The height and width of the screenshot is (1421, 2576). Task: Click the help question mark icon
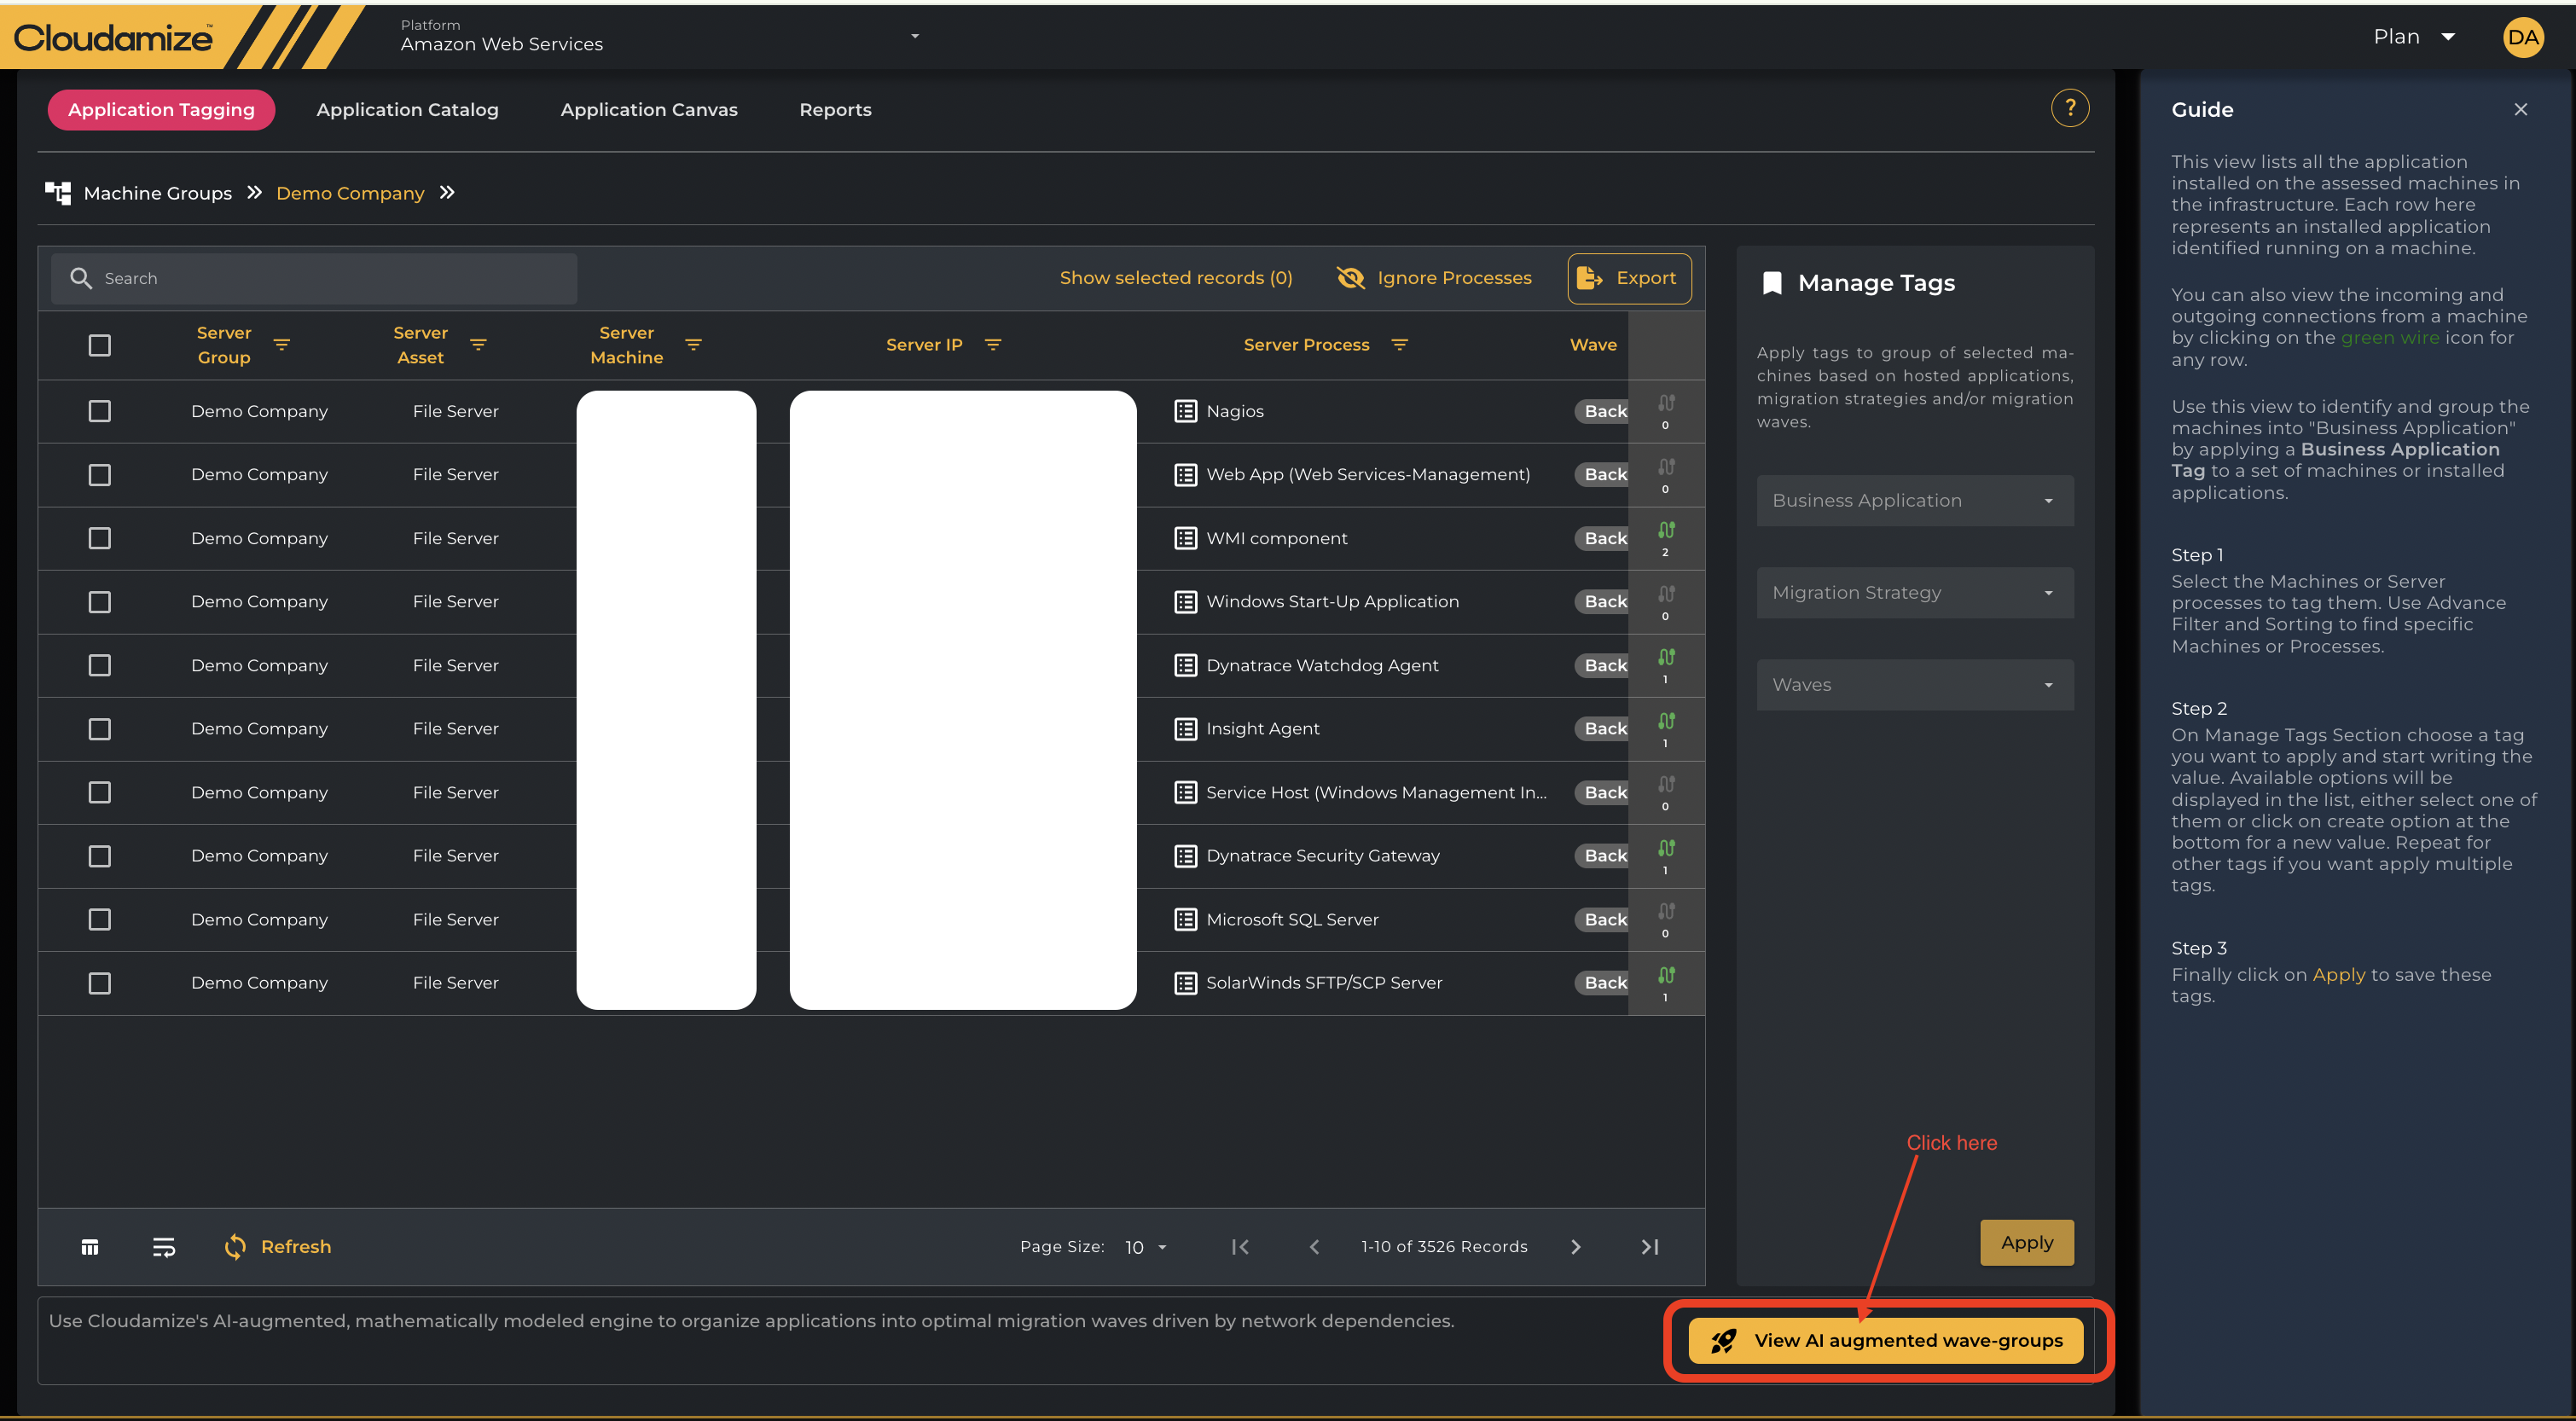[x=2069, y=108]
